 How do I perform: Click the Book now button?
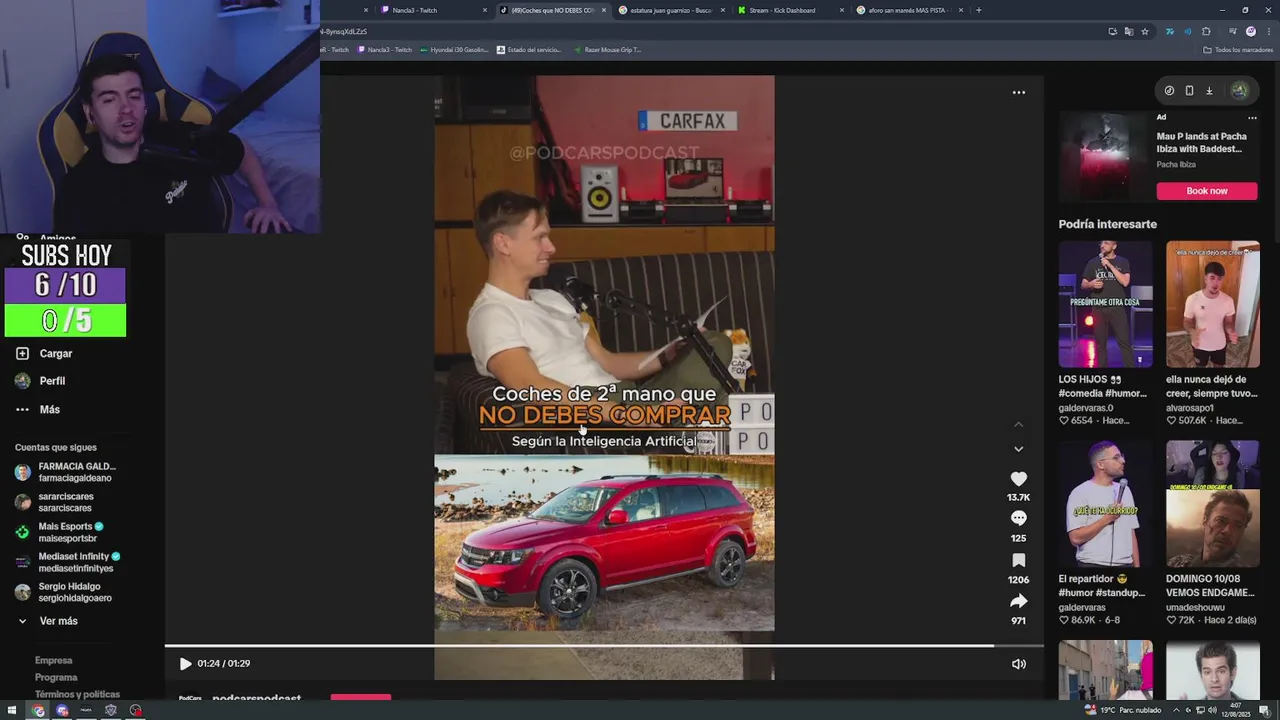[x=1207, y=190]
